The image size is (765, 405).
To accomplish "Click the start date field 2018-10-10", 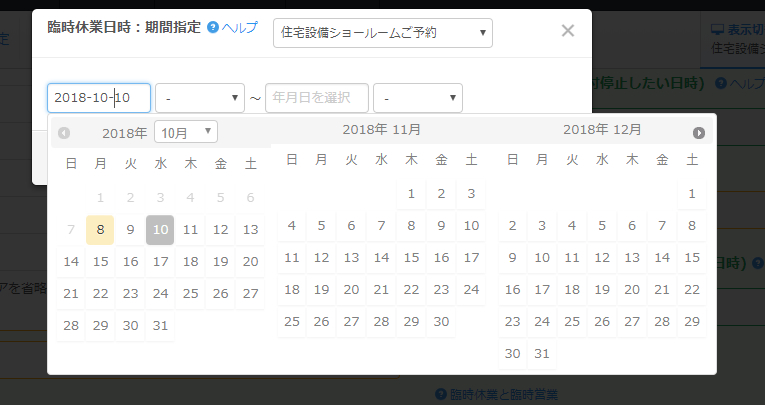I will [x=98, y=98].
